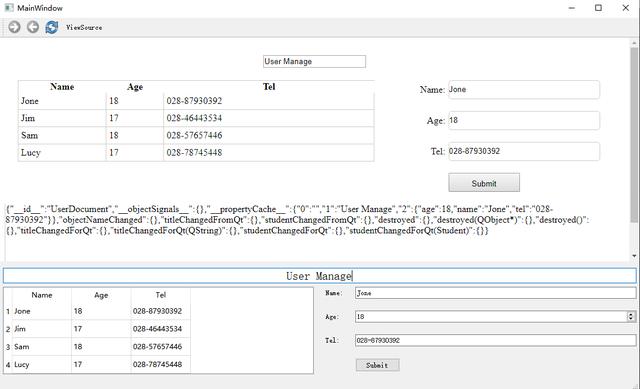Click the native Name line edit
The height and width of the screenshot is (389, 640).
point(496,293)
